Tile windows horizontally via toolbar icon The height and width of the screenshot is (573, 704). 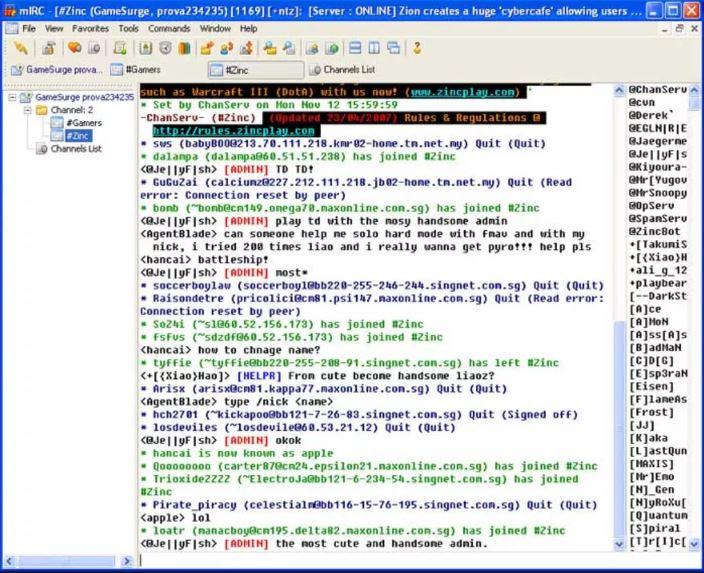click(355, 48)
